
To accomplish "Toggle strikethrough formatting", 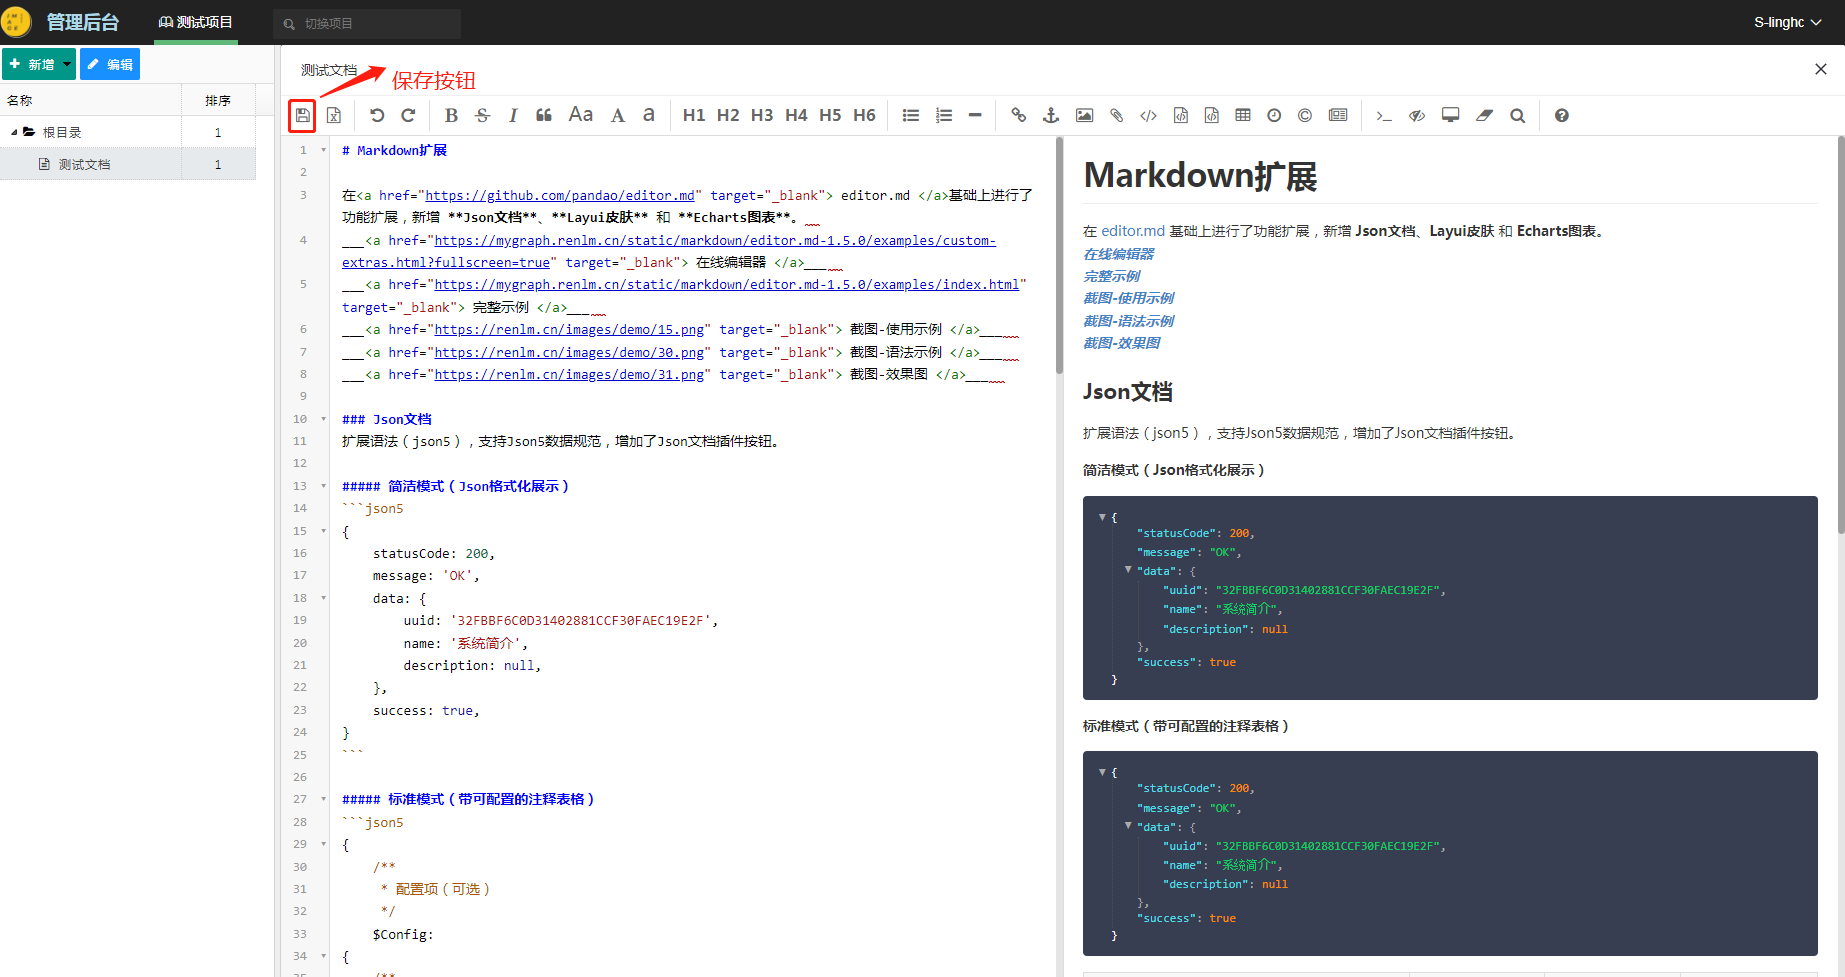I will click(482, 115).
